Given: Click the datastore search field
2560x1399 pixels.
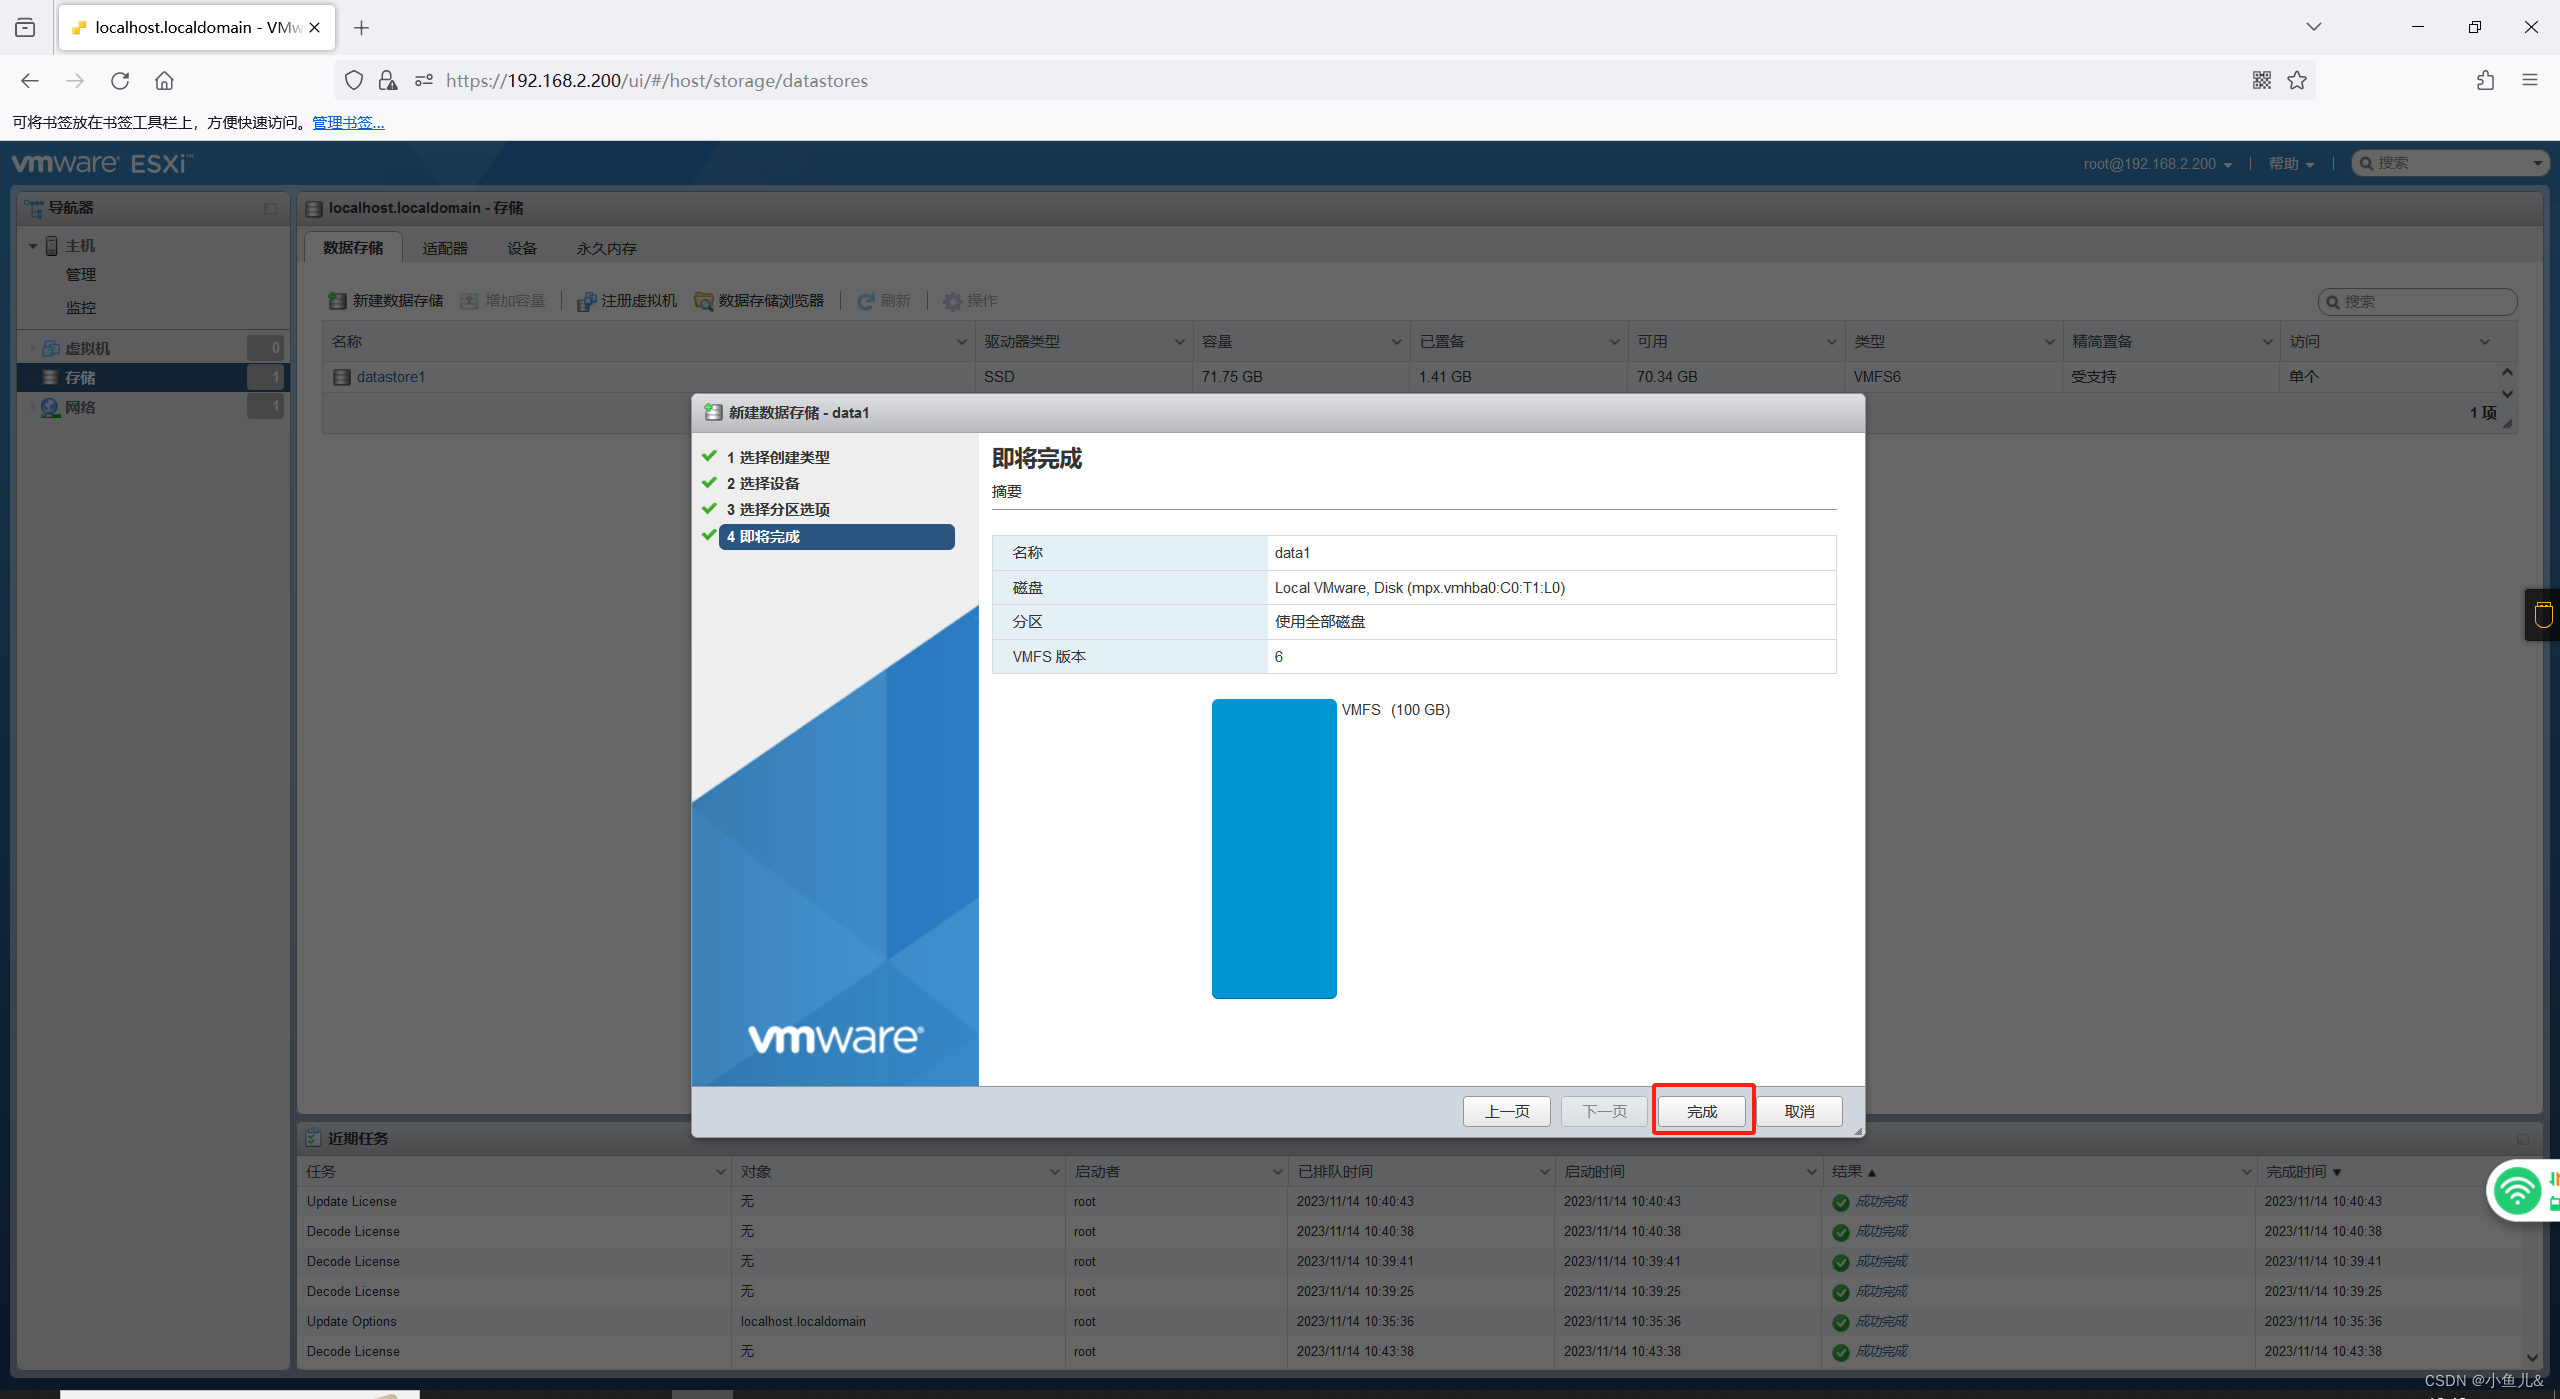Looking at the screenshot, I should pyautogui.click(x=2417, y=301).
